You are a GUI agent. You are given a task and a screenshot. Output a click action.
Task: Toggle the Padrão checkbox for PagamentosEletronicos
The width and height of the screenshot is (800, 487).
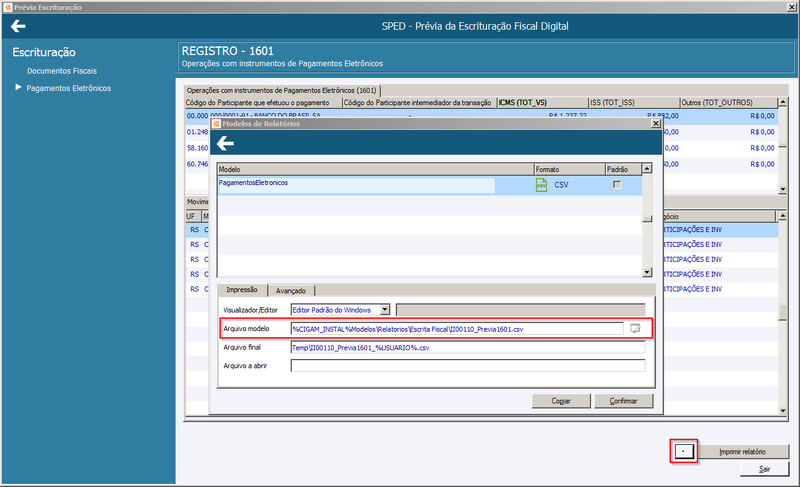[617, 185]
